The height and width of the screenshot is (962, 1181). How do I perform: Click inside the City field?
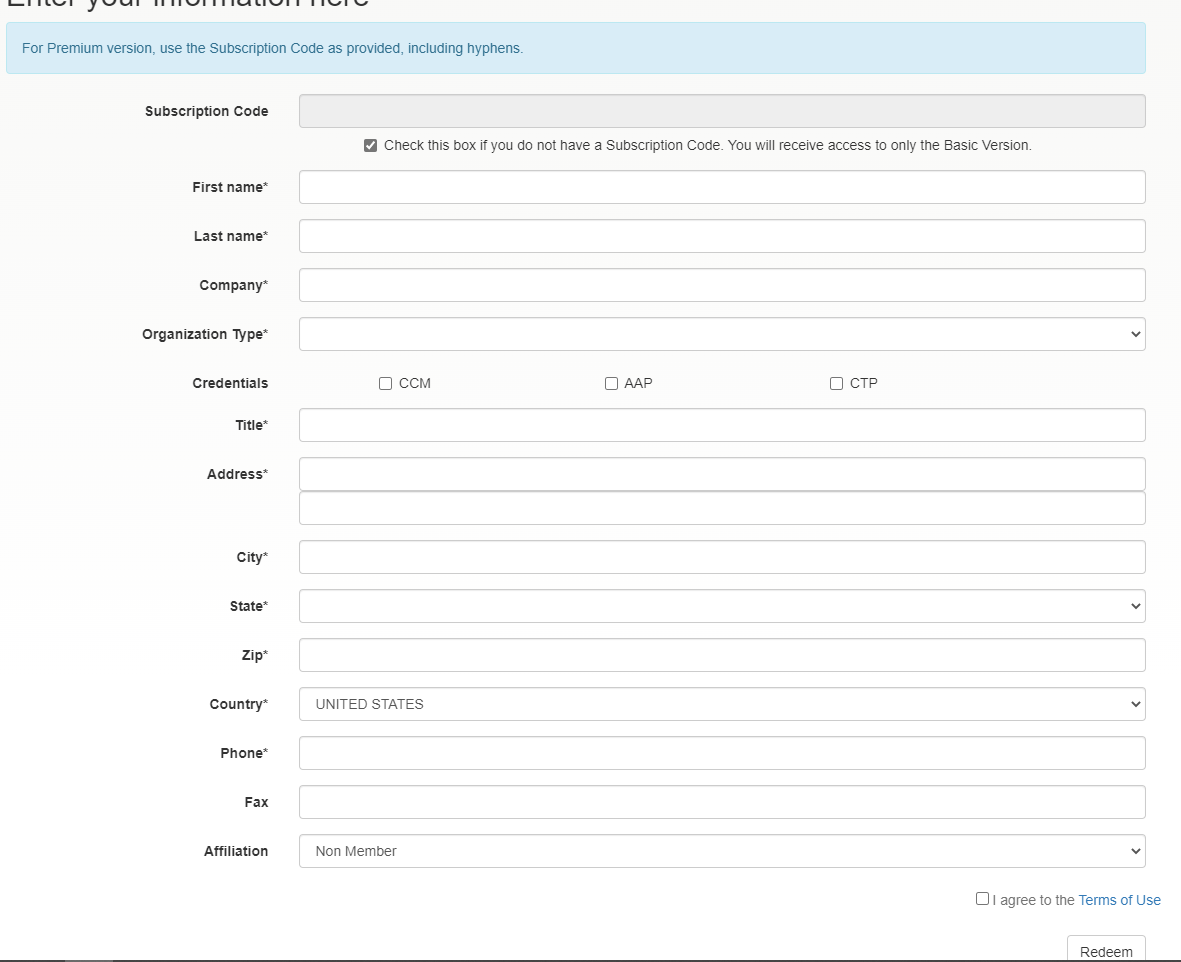[x=722, y=556]
